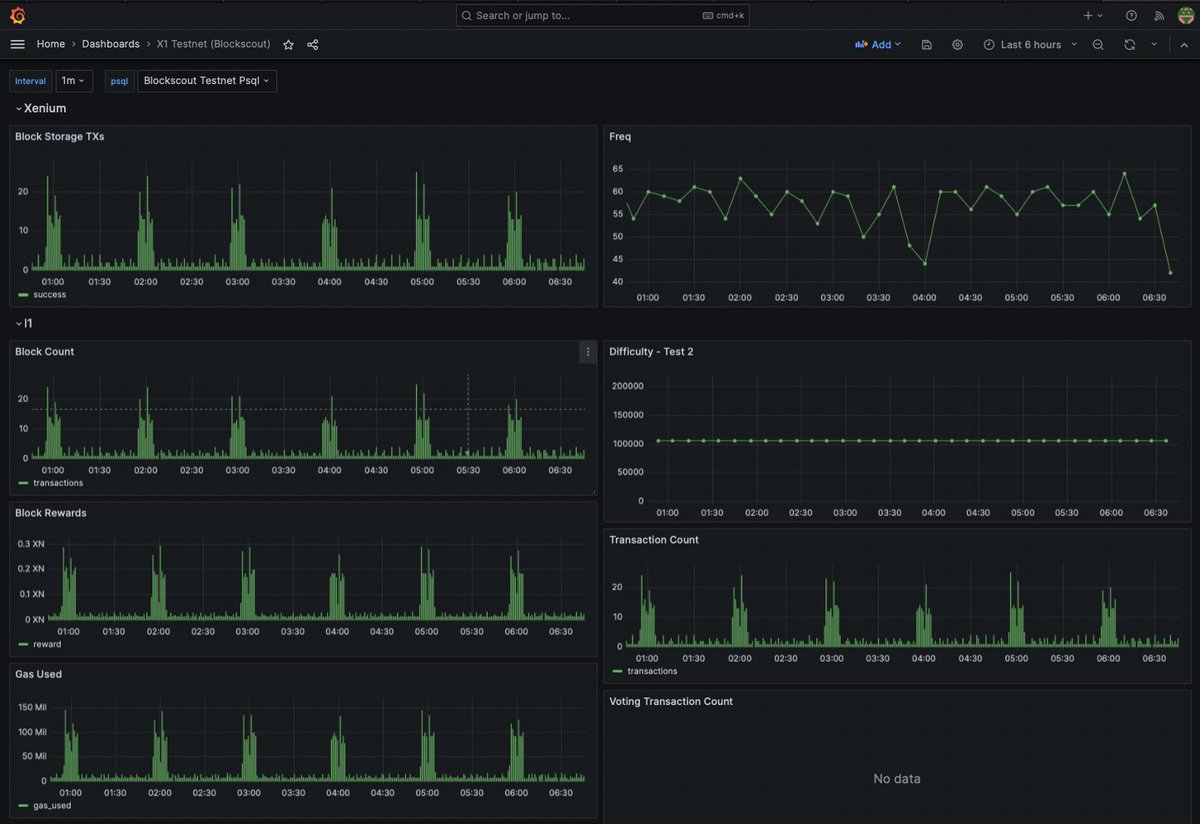Screen dimensions: 1200x824
Task: Click the clock icon in time picker
Action: (x=989, y=45)
